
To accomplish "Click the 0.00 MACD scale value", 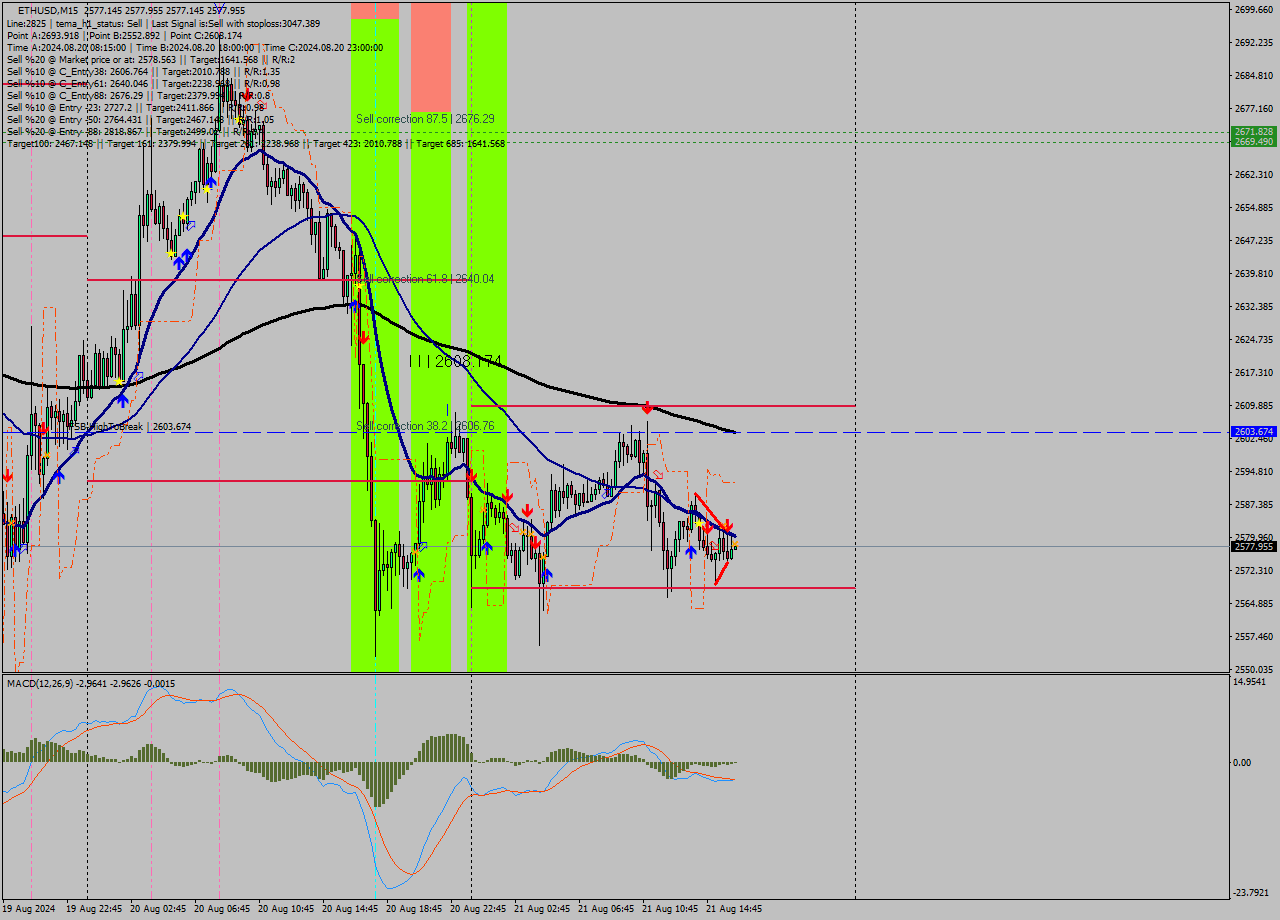I will coord(1244,762).
